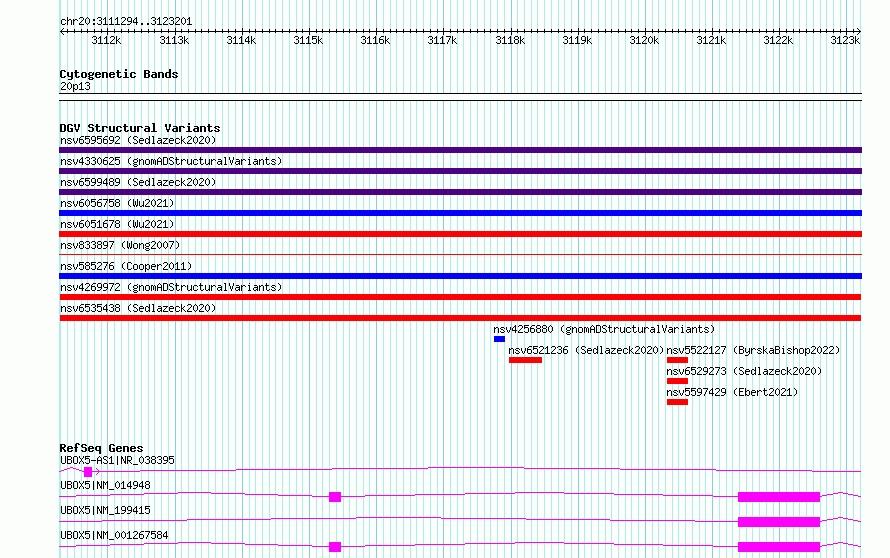Click the nsv6056758 (Wu2021) label
Screen dimensions: 890x558
(x=117, y=203)
